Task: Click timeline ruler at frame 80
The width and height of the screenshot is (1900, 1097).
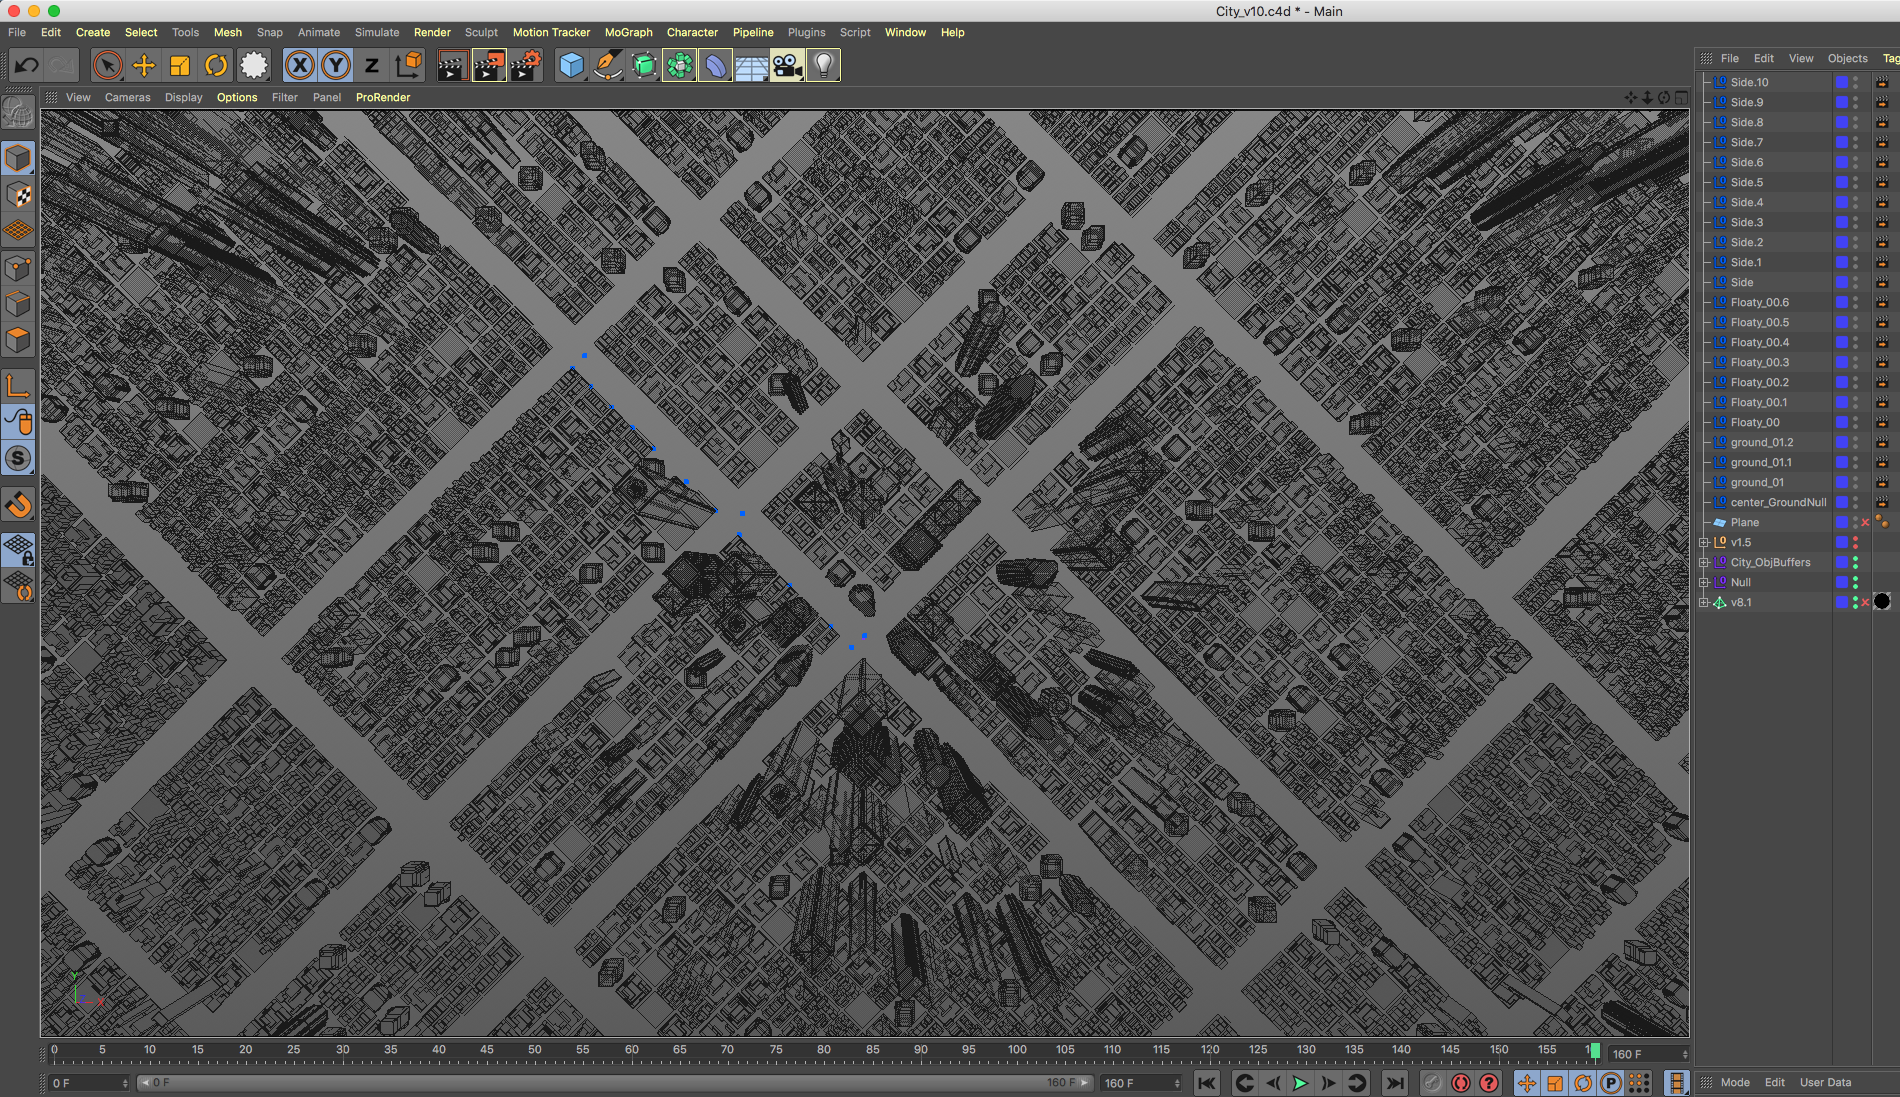Action: pos(823,1050)
